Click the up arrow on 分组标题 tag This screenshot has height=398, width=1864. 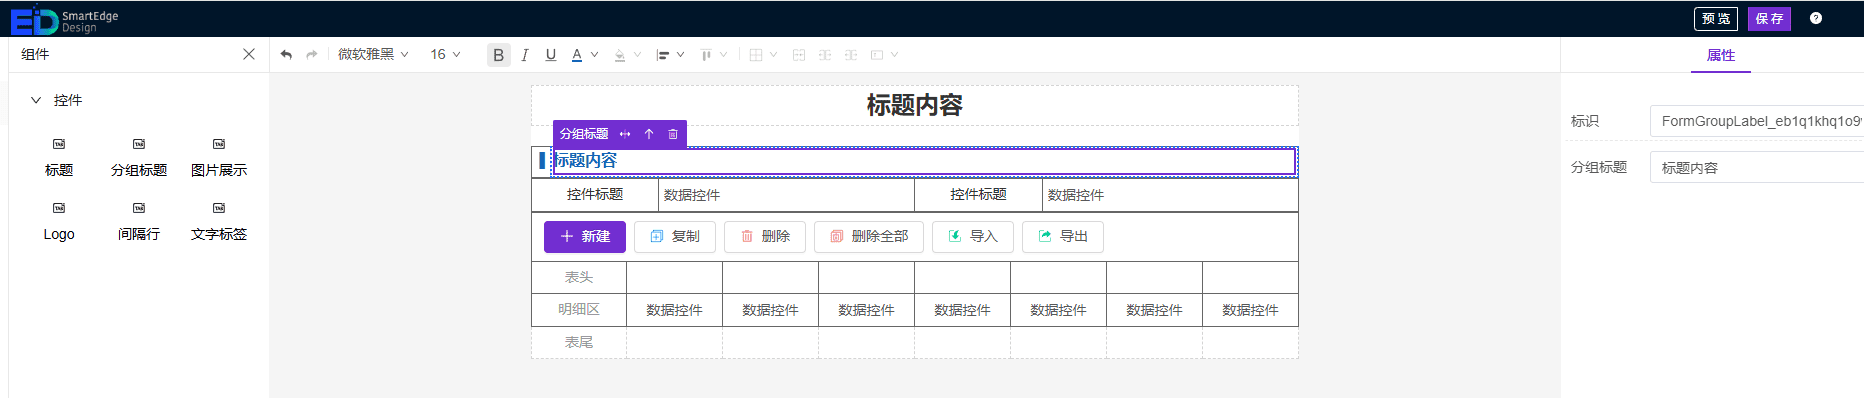coord(649,134)
